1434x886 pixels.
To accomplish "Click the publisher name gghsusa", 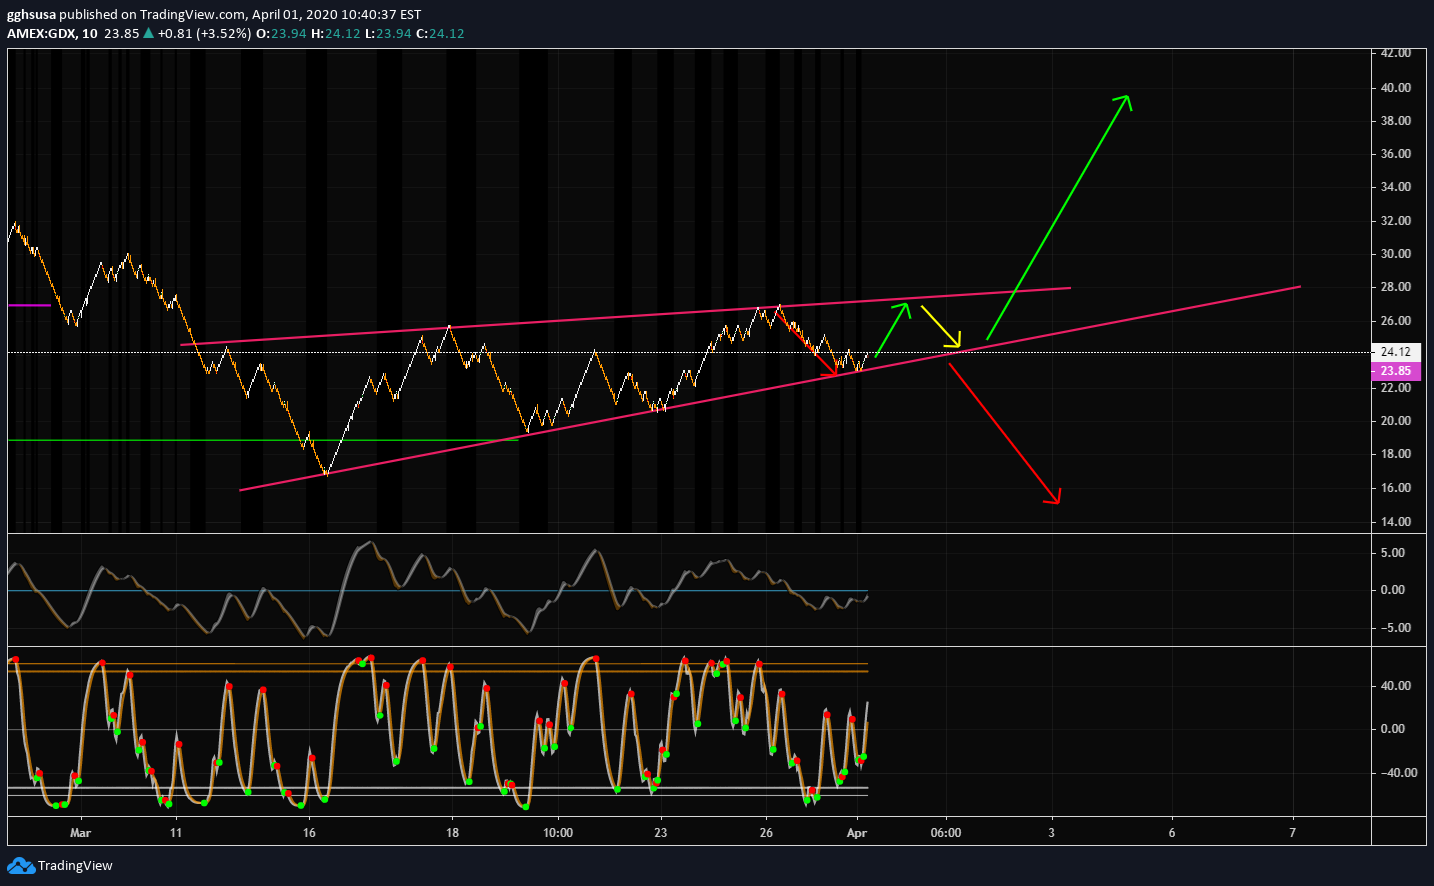I will [x=31, y=15].
